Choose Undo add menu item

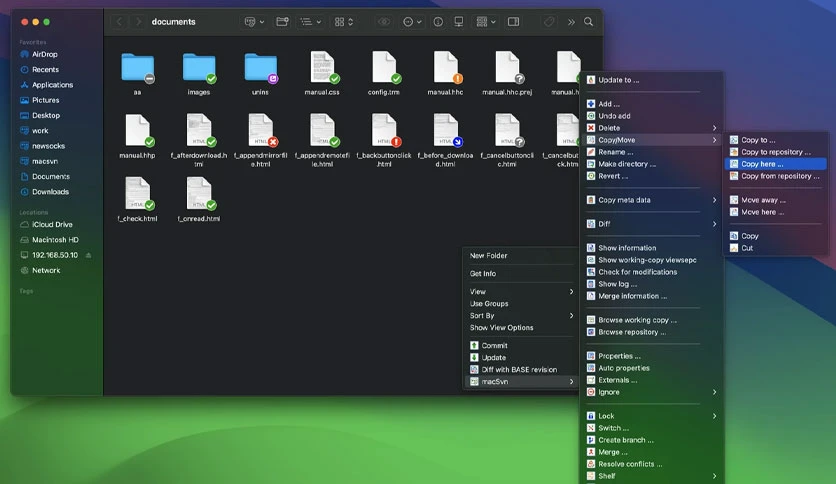(652, 116)
